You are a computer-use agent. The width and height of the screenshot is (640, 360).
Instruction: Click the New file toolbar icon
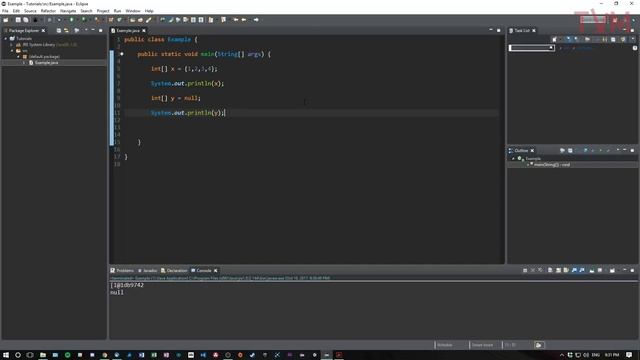(x=6, y=20)
